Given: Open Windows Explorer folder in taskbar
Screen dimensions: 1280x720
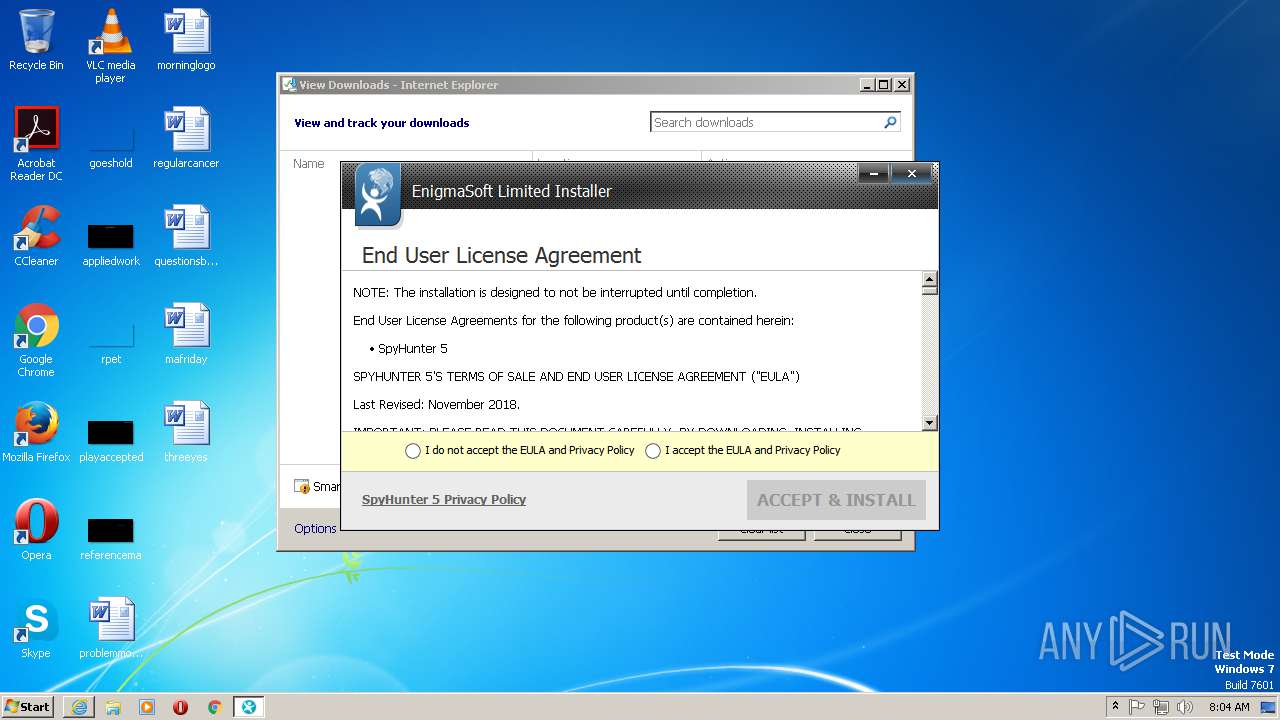Looking at the screenshot, I should [x=113, y=707].
